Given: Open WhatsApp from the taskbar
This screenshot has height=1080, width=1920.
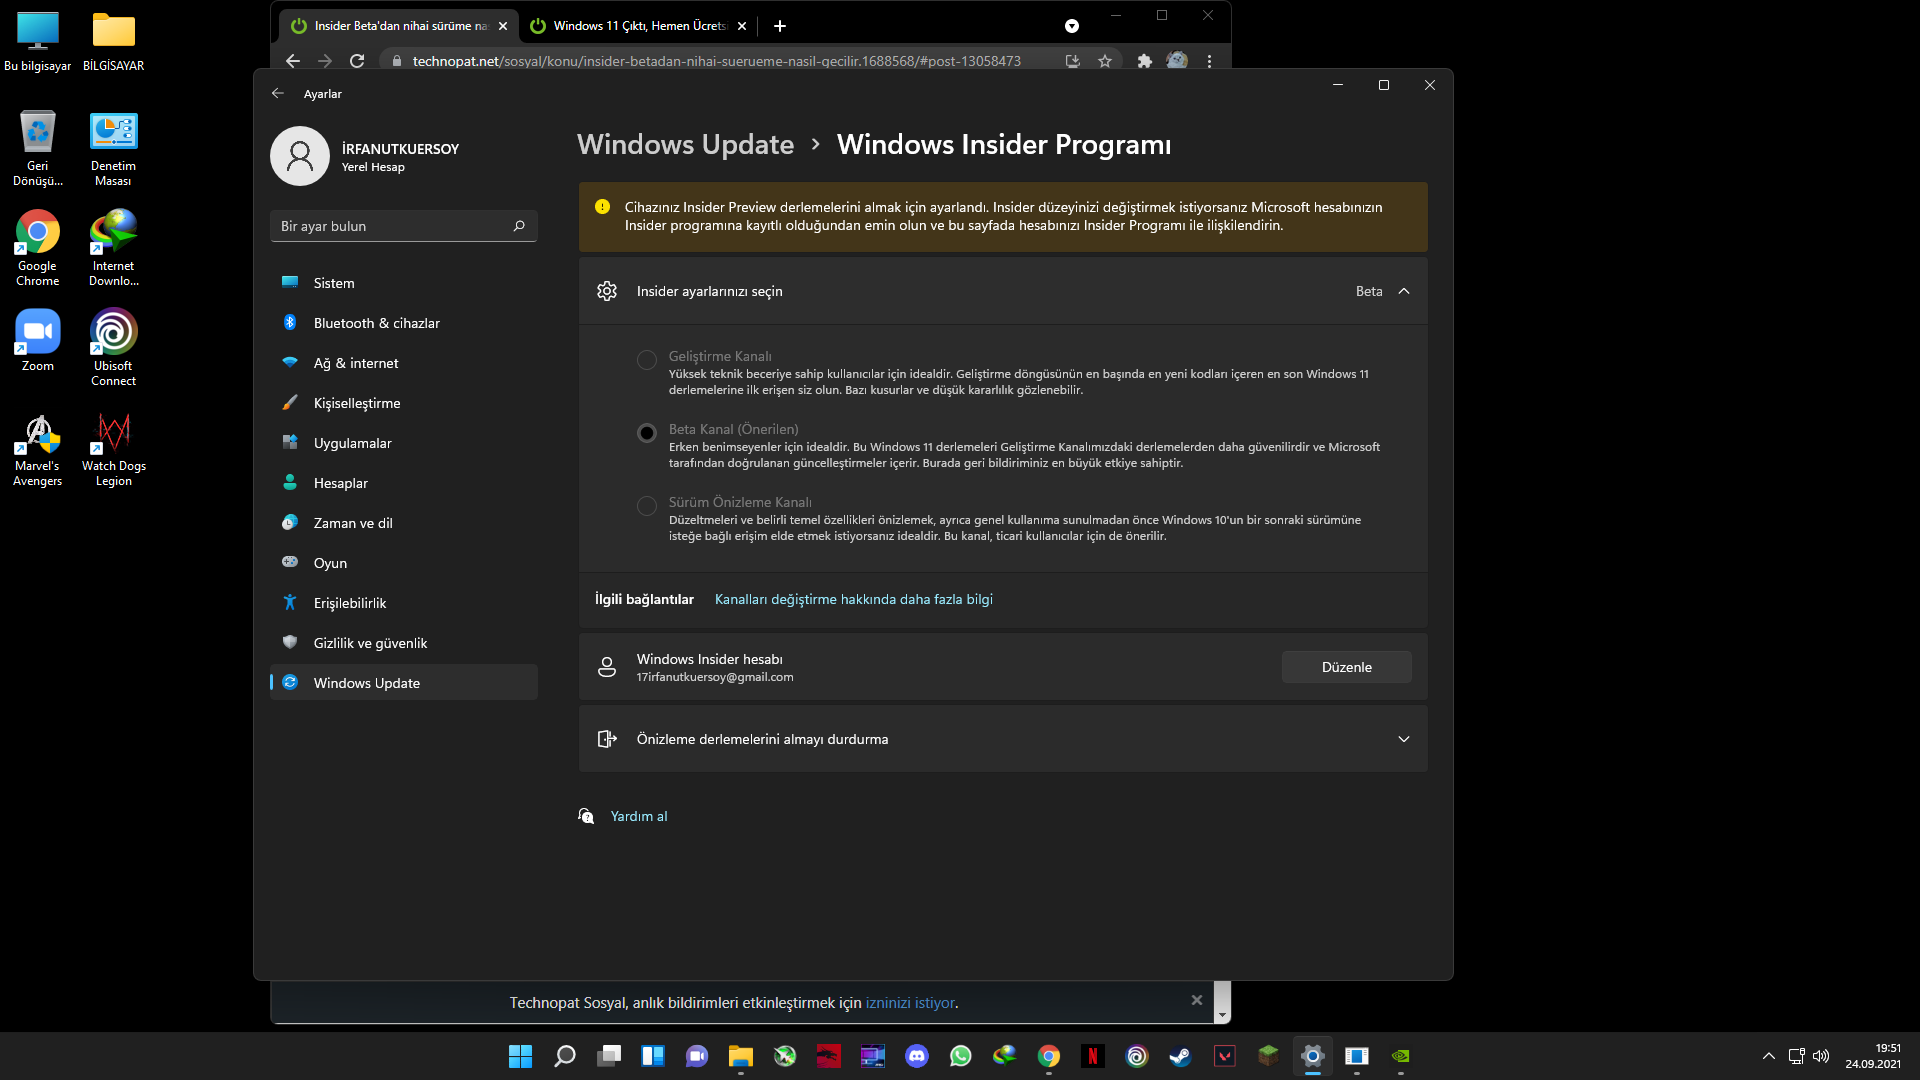Looking at the screenshot, I should coord(960,1056).
